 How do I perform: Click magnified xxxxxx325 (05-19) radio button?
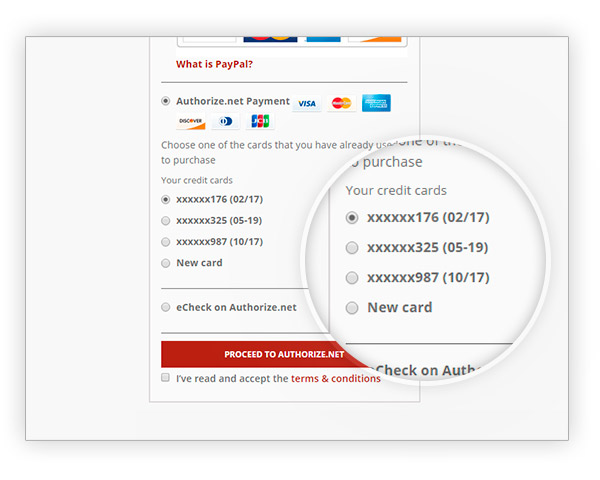(352, 248)
